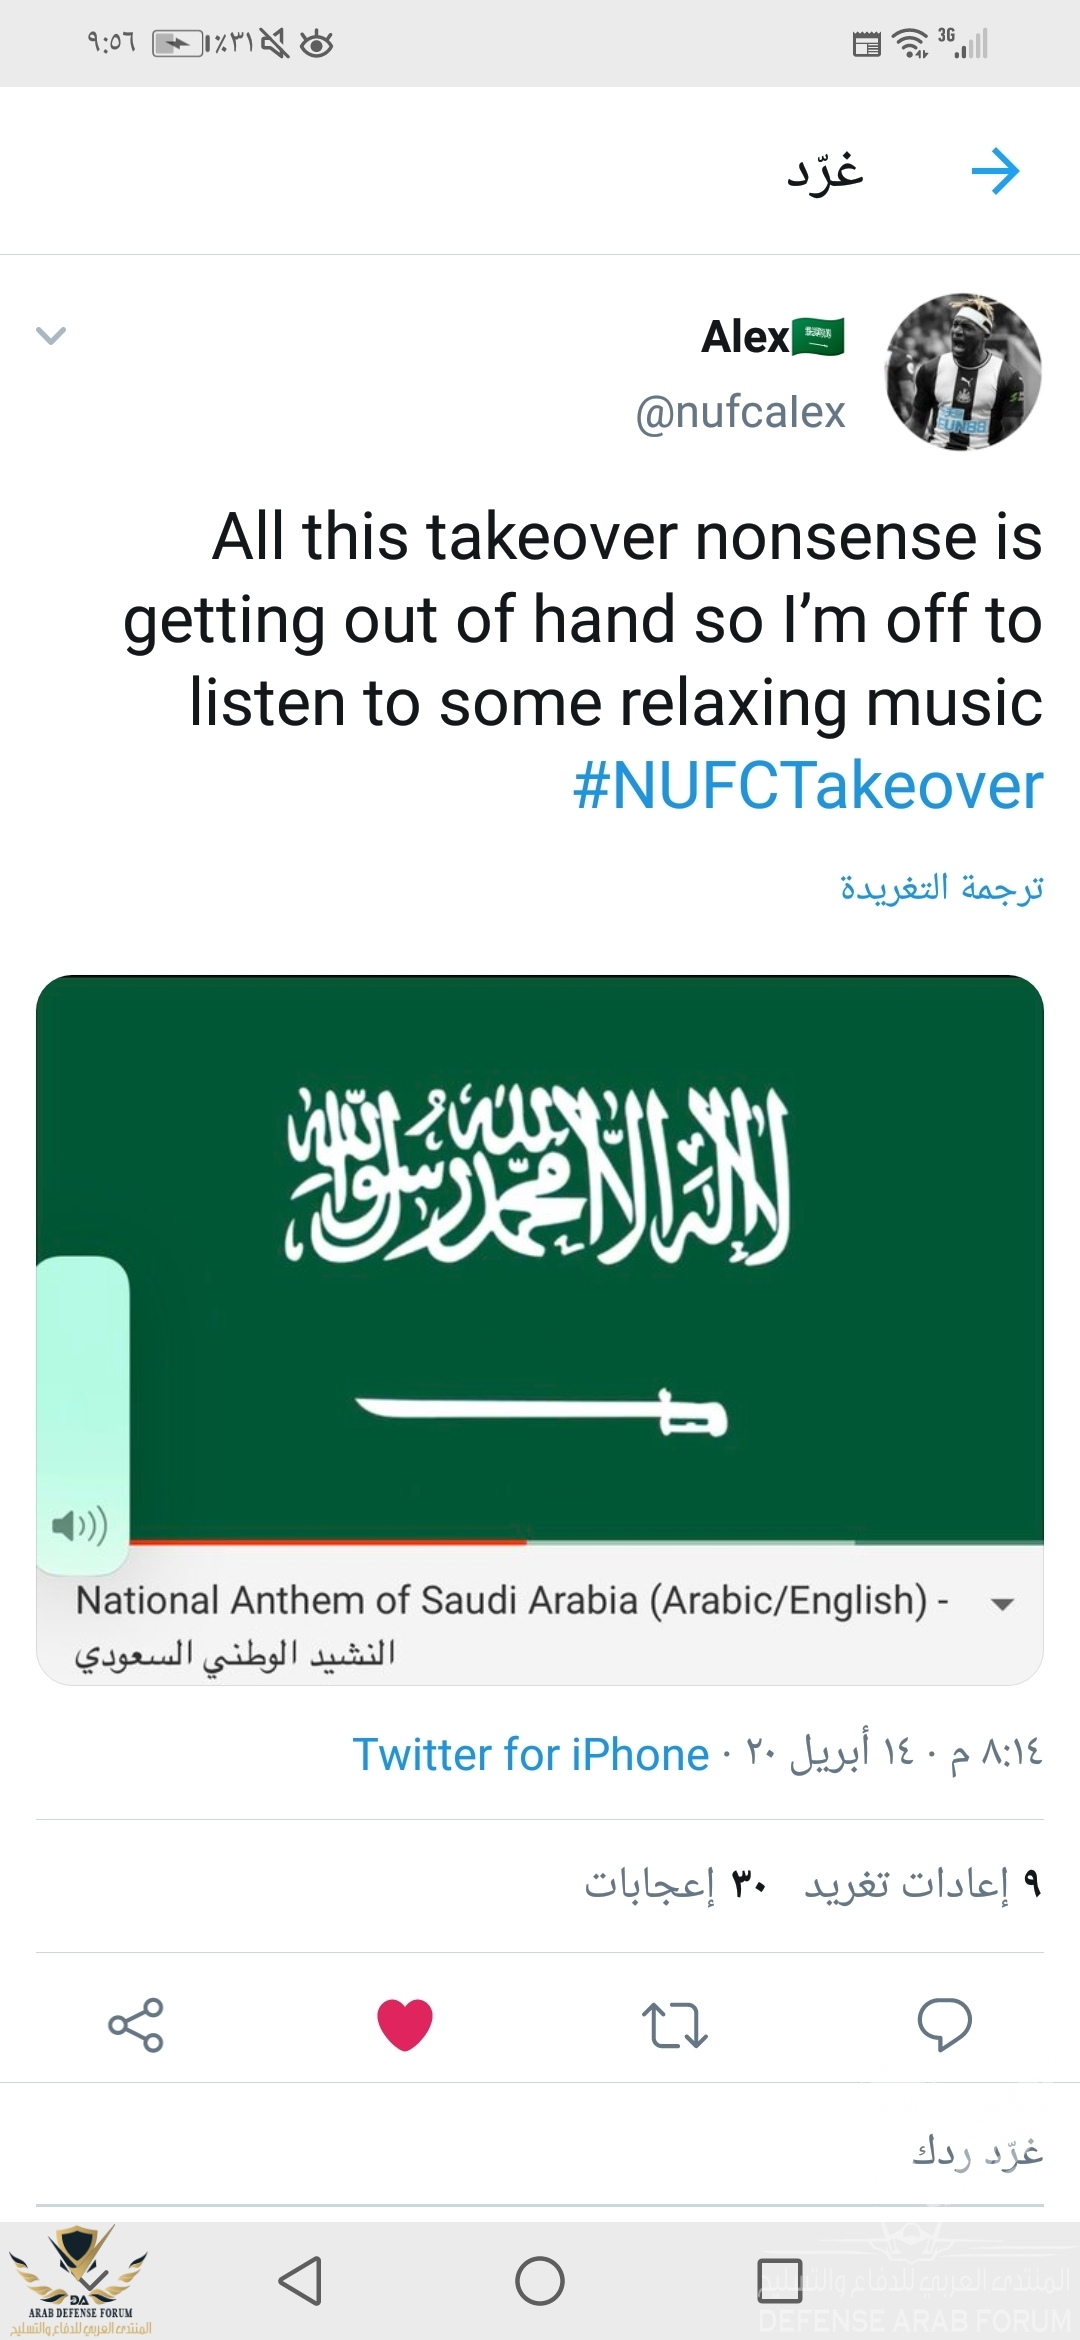The height and width of the screenshot is (2340, 1080).
Task: Tap the translate tweet link
Action: pos(941,887)
